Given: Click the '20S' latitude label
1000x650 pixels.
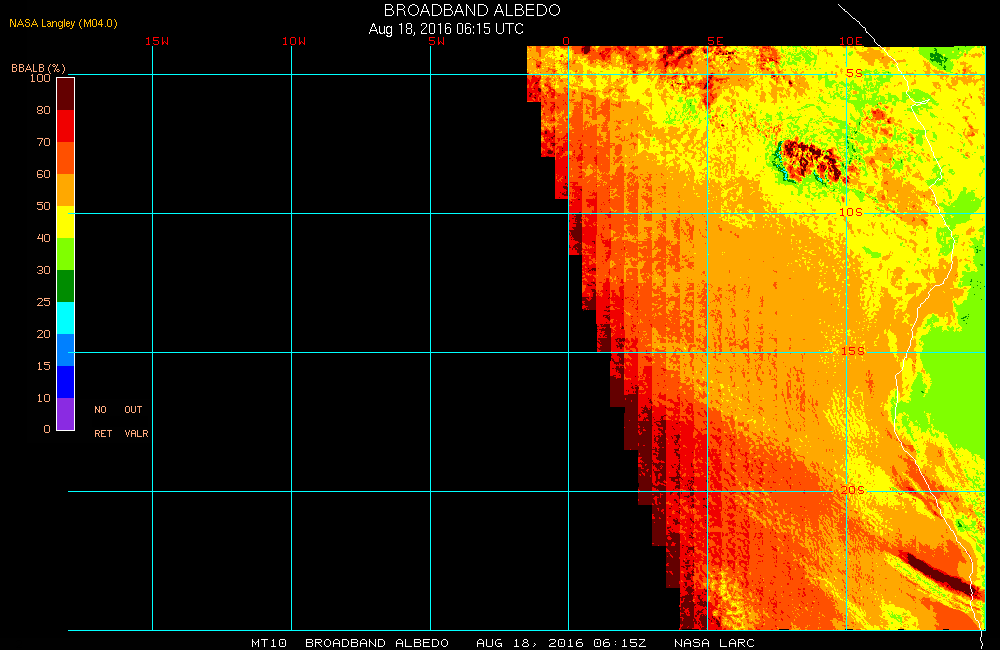Looking at the screenshot, I should pyautogui.click(x=853, y=490).
